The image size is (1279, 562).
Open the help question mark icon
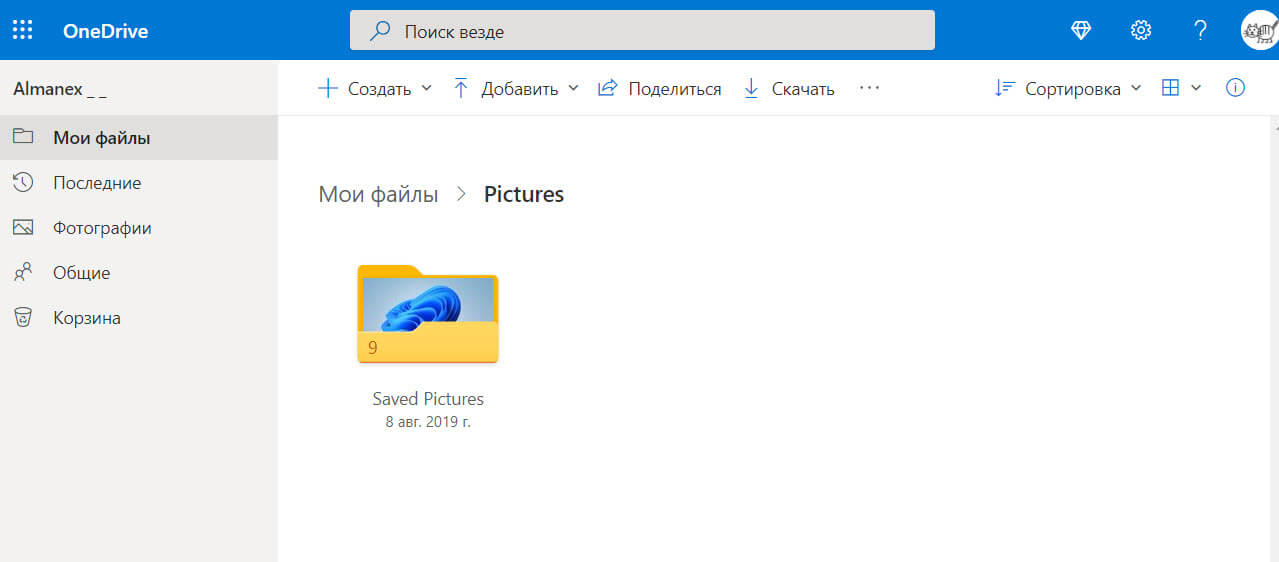pyautogui.click(x=1201, y=30)
